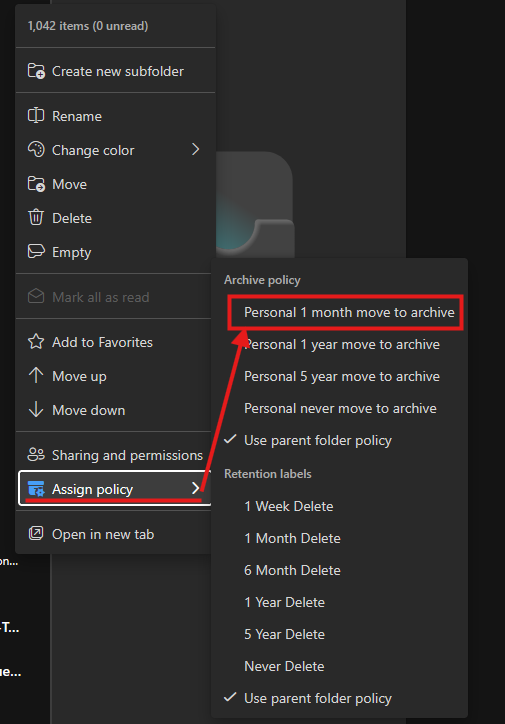Click the Rename folder icon

click(36, 115)
